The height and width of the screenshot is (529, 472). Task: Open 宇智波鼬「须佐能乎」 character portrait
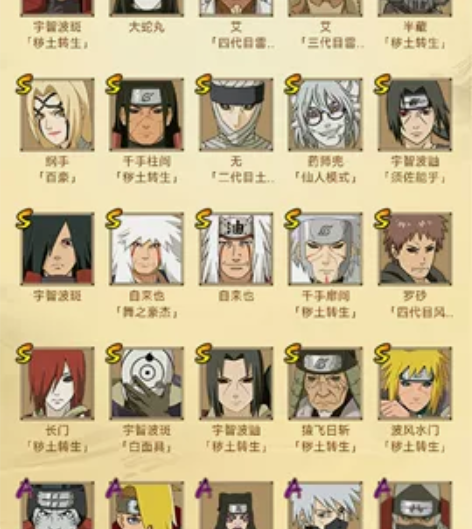pos(415,115)
